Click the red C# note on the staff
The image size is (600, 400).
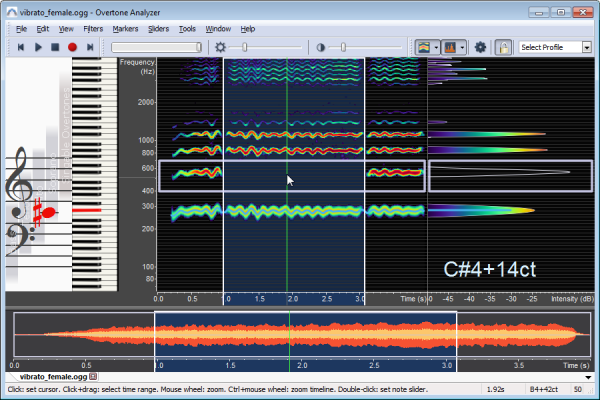[48, 212]
